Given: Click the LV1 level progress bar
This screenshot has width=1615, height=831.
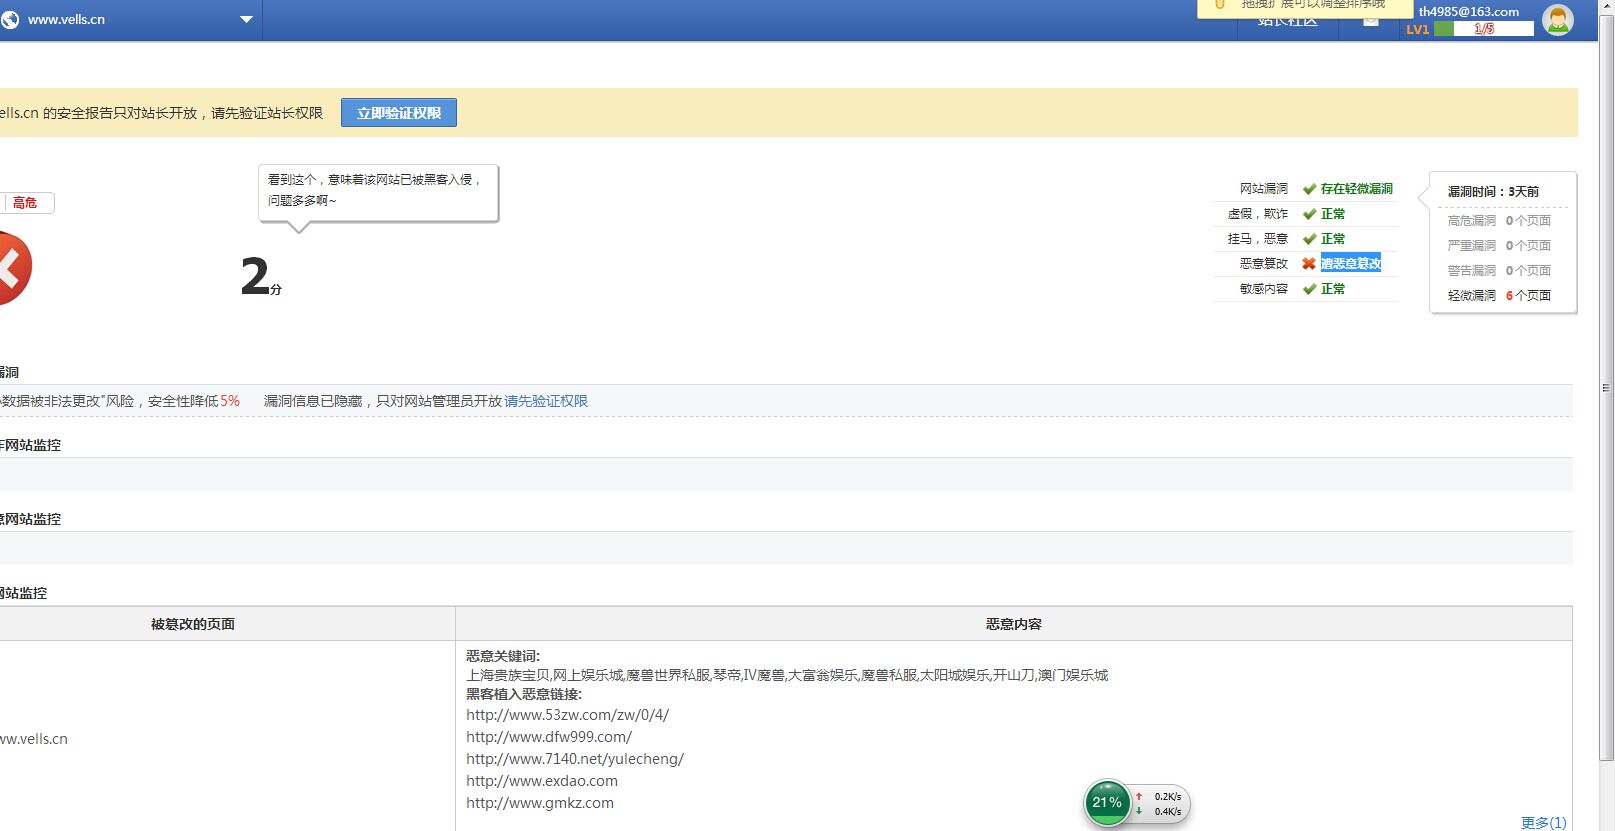Looking at the screenshot, I should click(1484, 29).
